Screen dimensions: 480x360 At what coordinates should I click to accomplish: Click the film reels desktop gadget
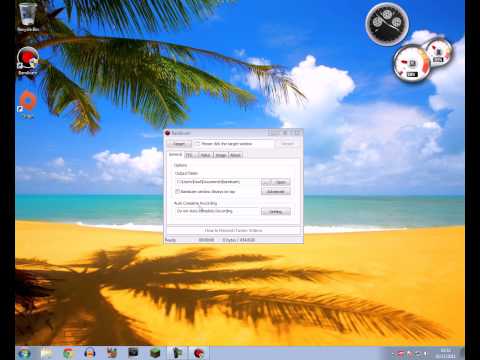tap(387, 24)
